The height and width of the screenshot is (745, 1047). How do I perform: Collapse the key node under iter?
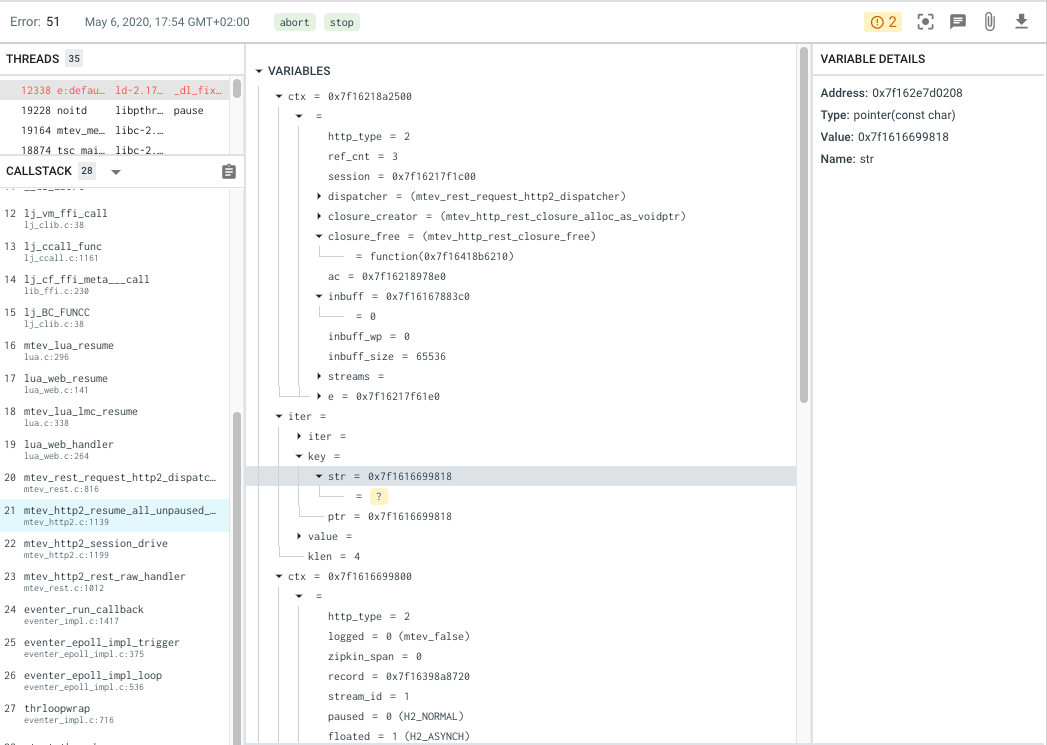click(x=299, y=457)
